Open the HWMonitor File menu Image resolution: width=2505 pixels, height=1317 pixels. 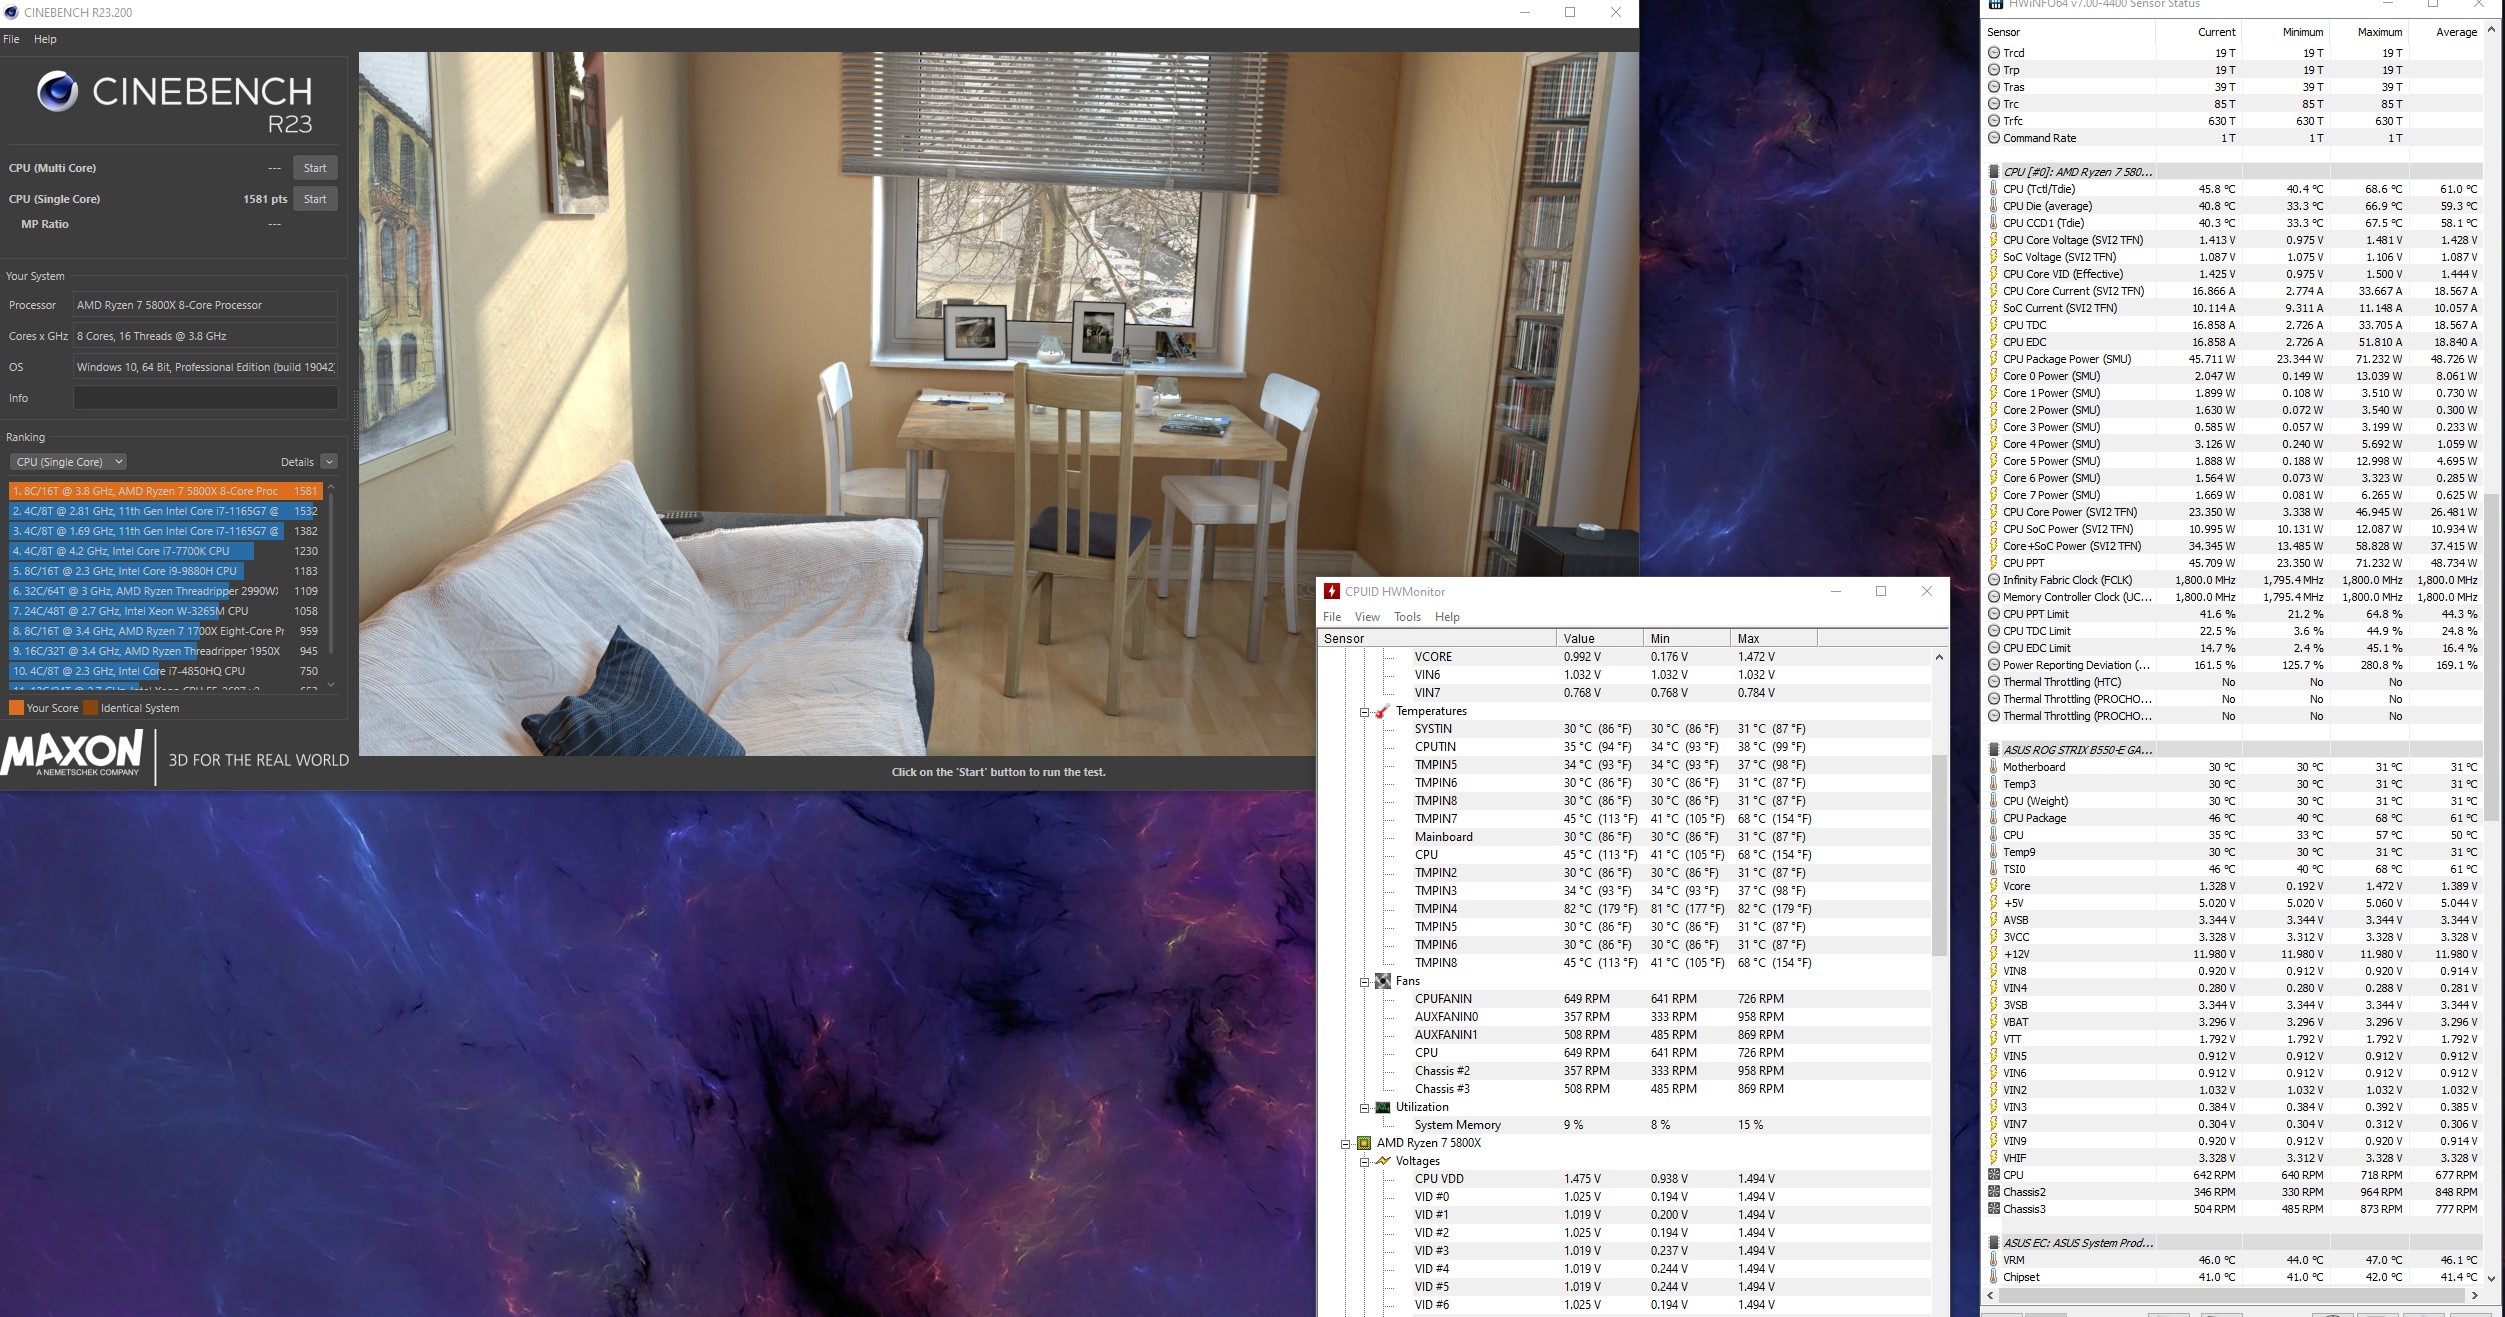(1332, 617)
